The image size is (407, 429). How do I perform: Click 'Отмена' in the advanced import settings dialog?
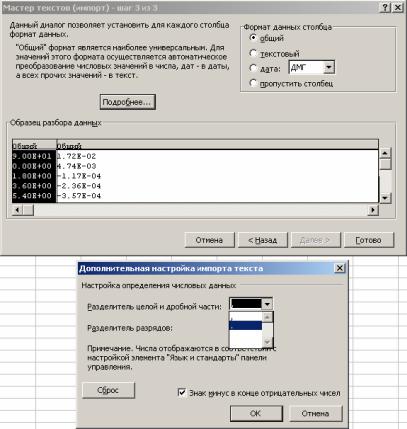point(315,413)
